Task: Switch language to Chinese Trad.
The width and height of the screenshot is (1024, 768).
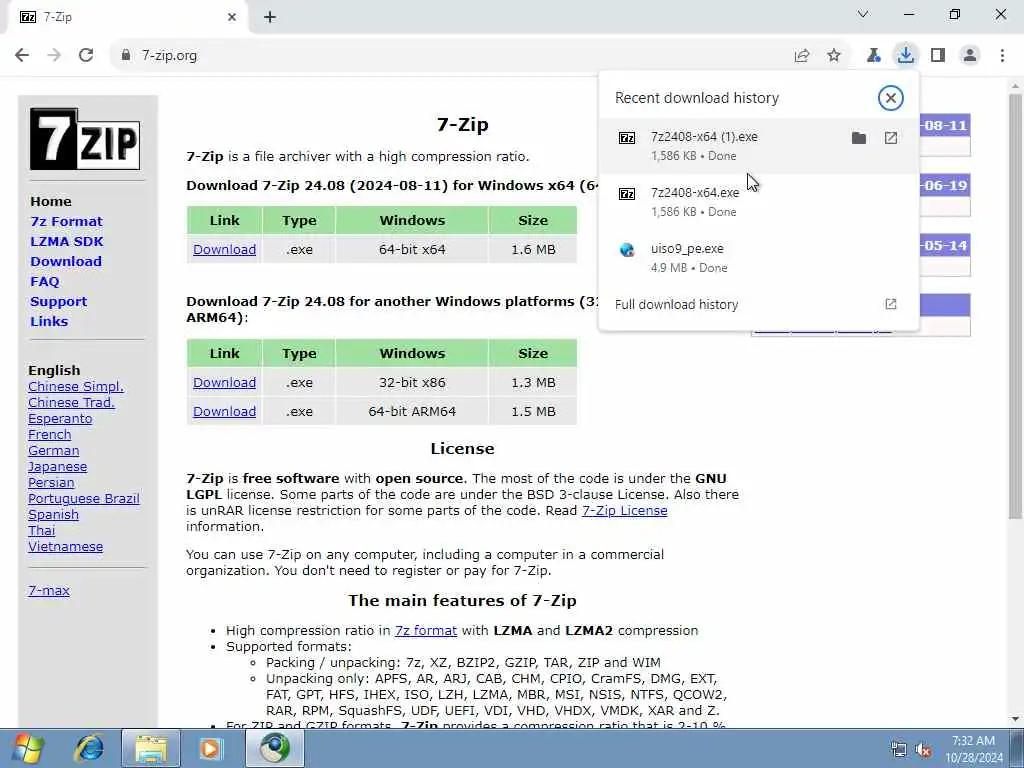Action: point(71,402)
